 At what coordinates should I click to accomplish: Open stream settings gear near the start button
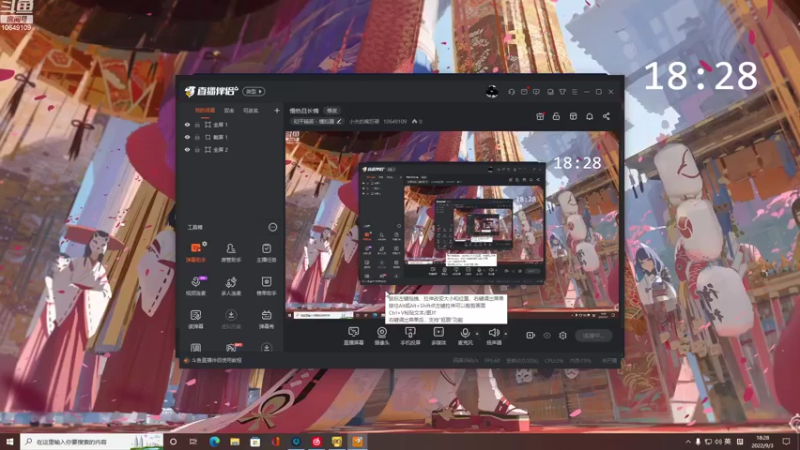click(563, 335)
